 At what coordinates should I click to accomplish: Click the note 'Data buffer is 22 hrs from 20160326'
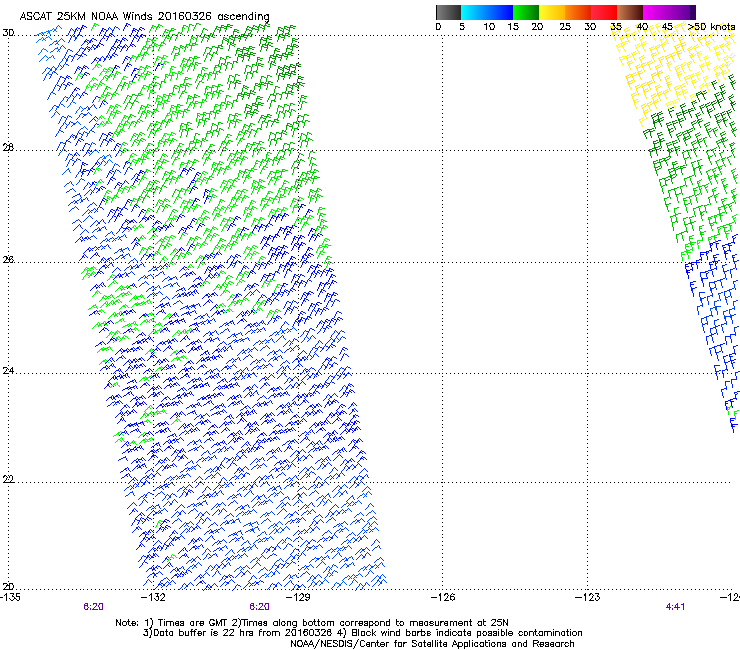[242, 633]
